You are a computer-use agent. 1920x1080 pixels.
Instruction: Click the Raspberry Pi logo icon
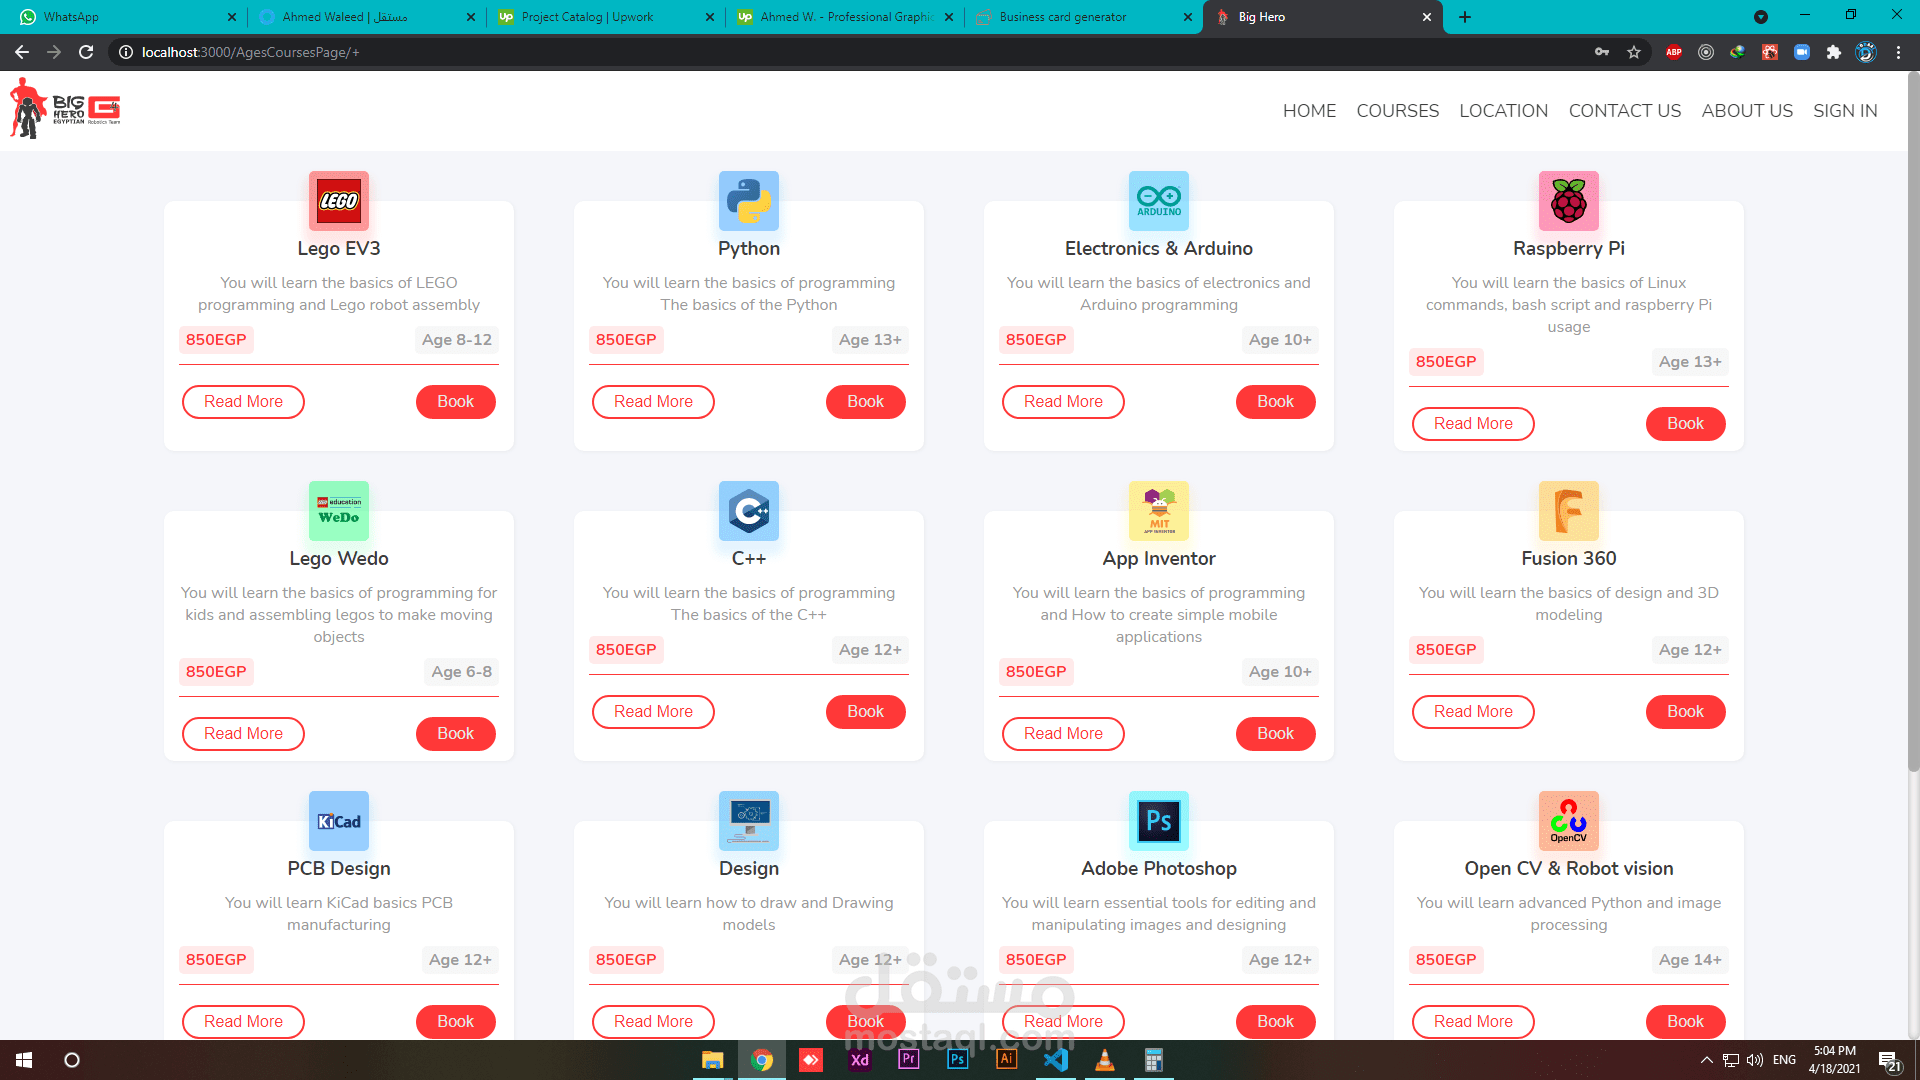point(1568,201)
